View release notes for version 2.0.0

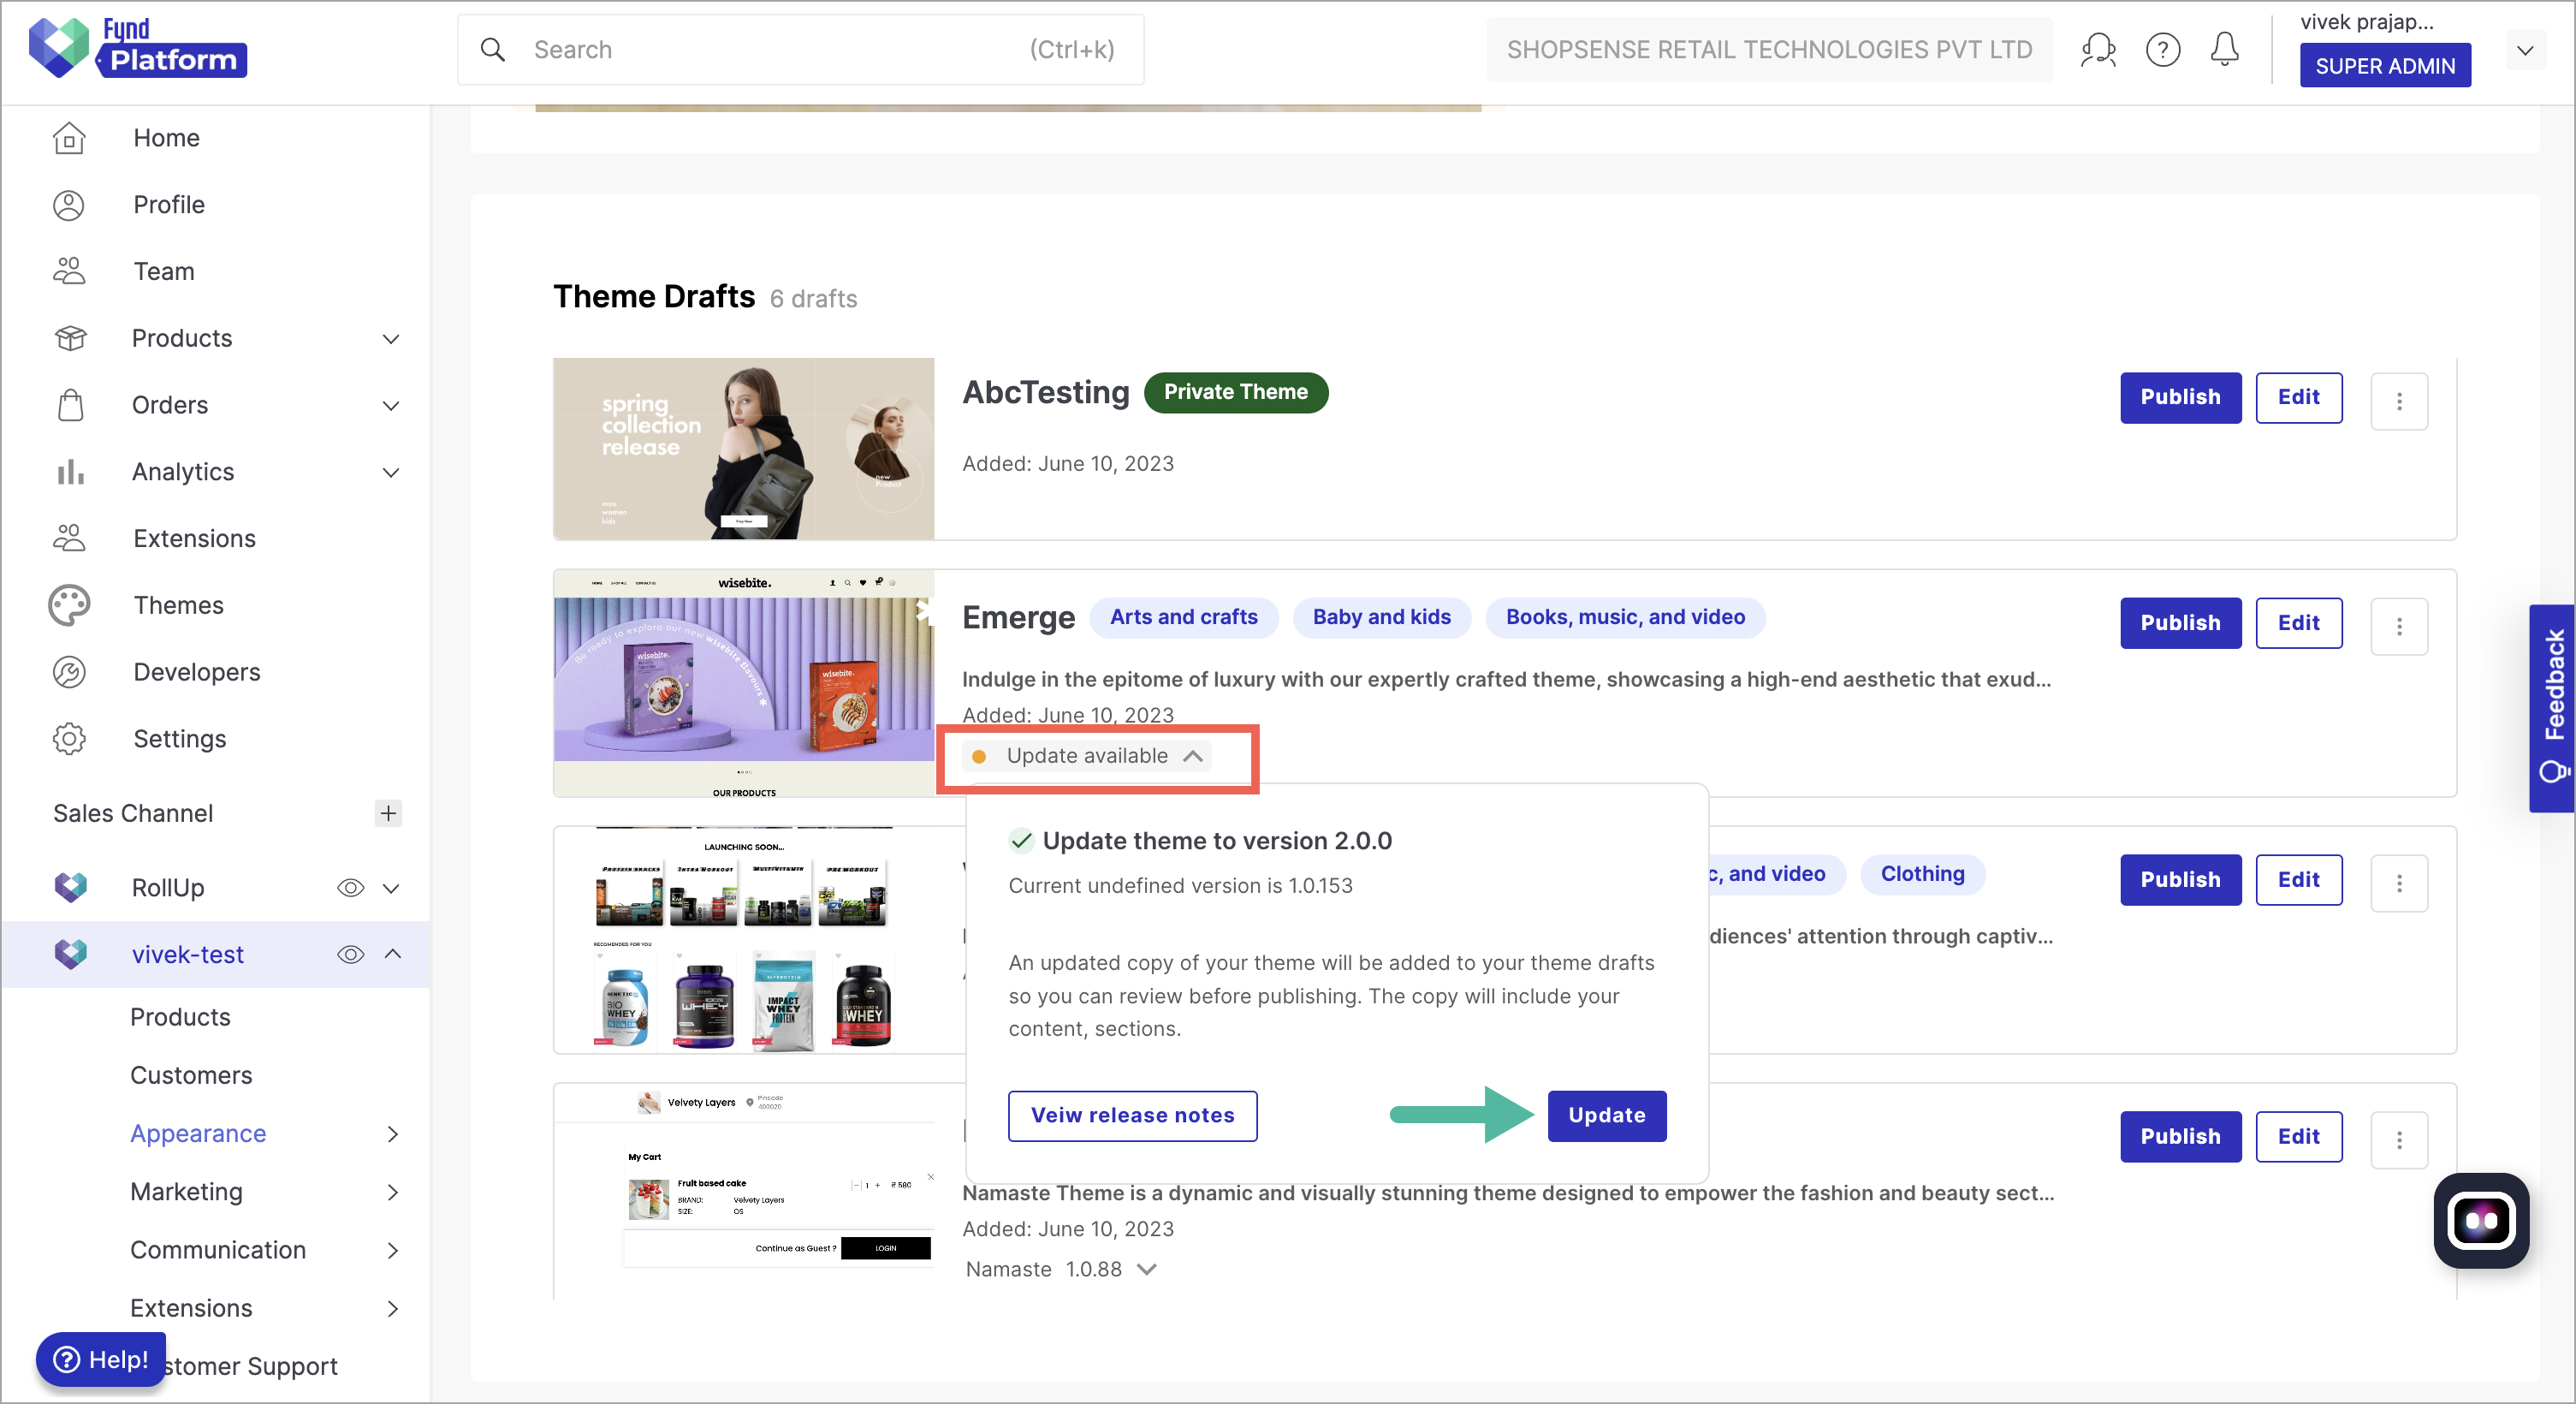(x=1132, y=1115)
